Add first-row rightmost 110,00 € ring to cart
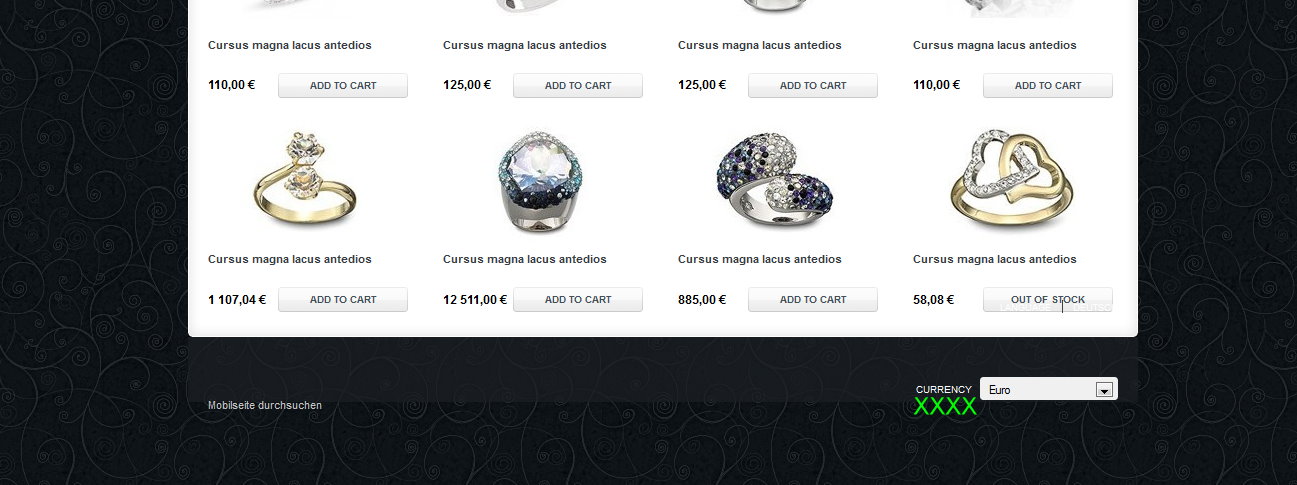1297x485 pixels. pyautogui.click(x=1048, y=85)
